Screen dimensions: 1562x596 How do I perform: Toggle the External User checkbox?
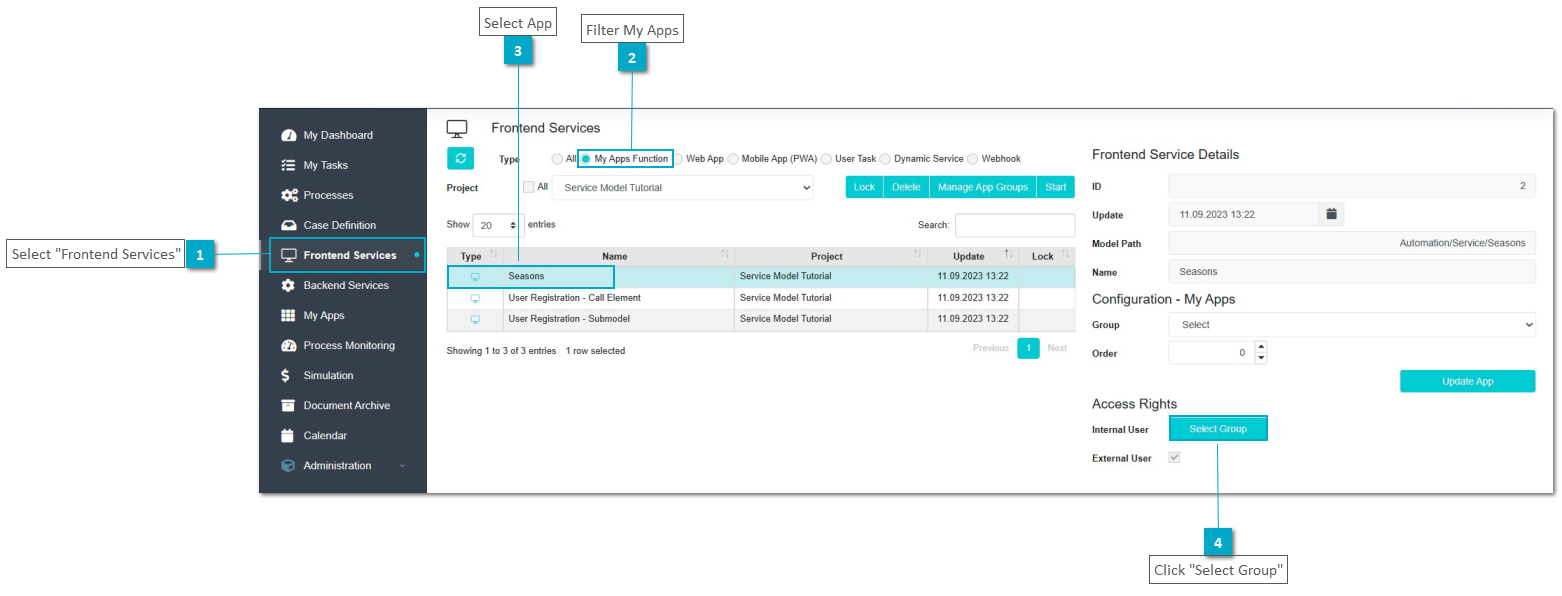[x=1174, y=457]
